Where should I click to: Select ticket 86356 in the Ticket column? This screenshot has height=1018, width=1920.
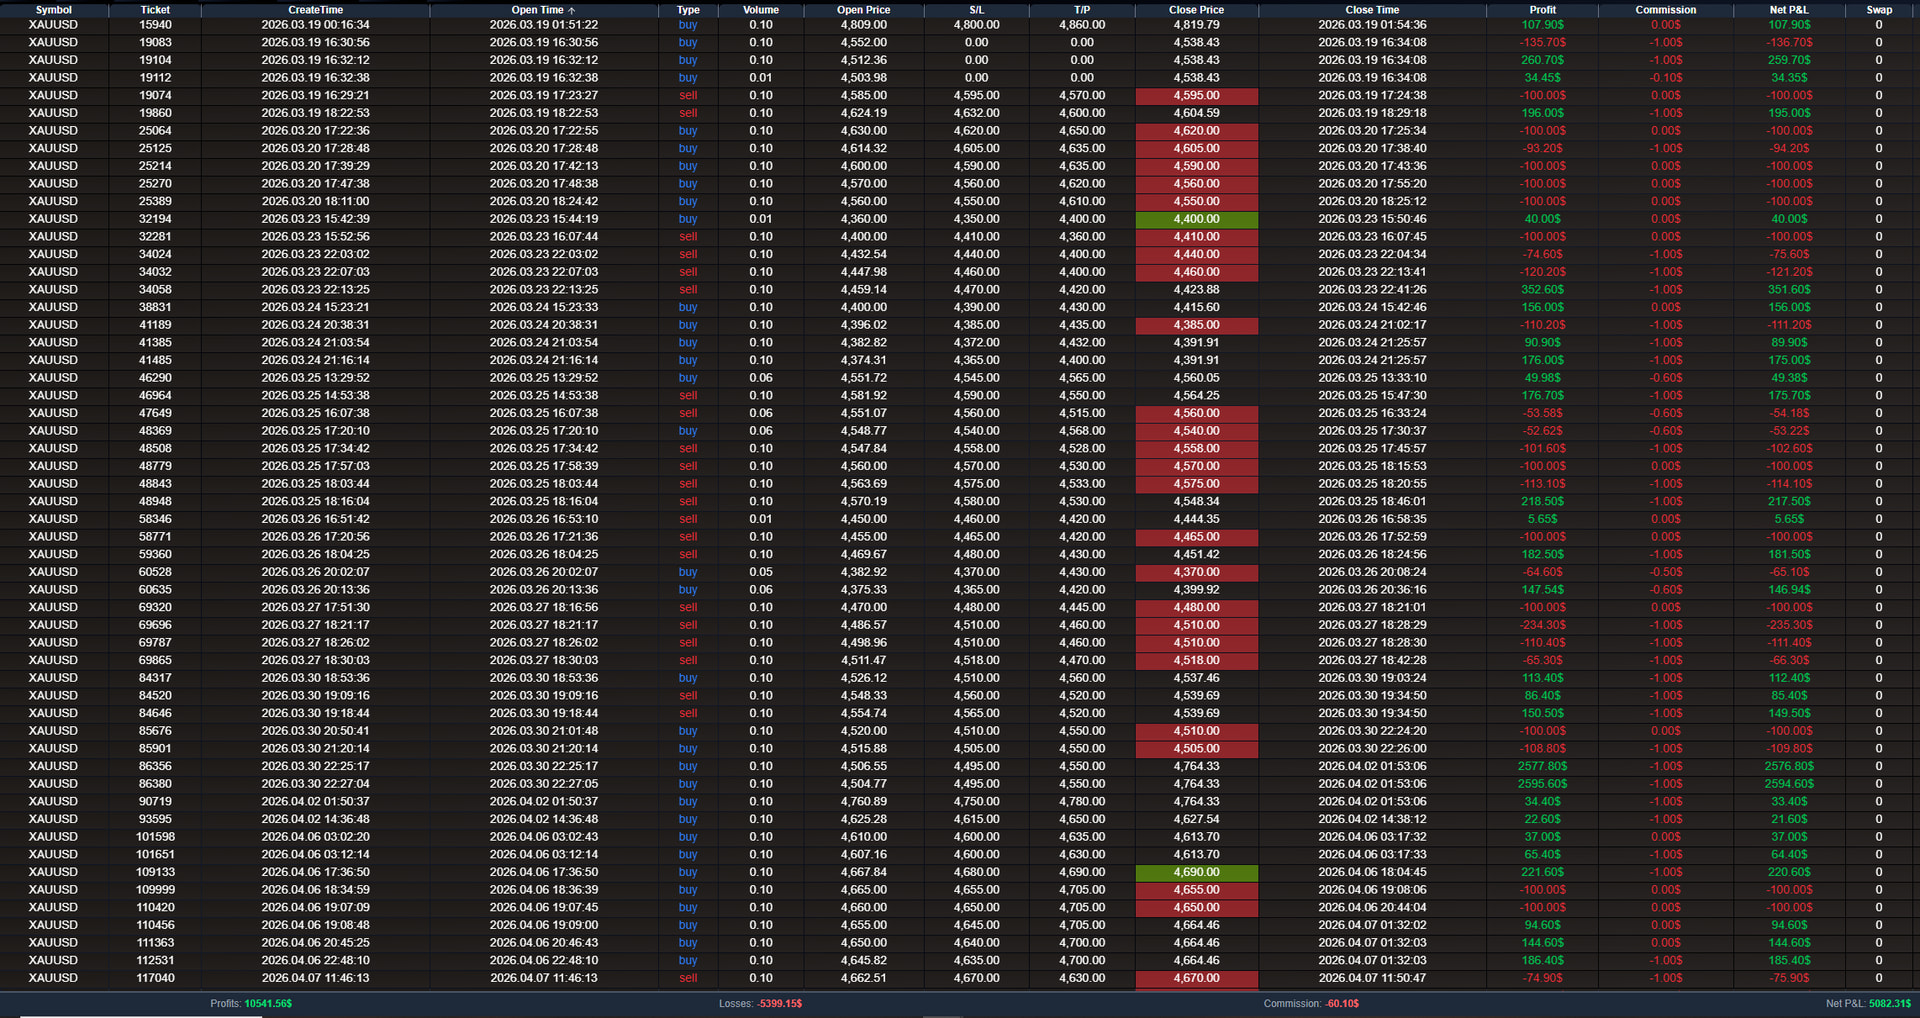coord(155,766)
